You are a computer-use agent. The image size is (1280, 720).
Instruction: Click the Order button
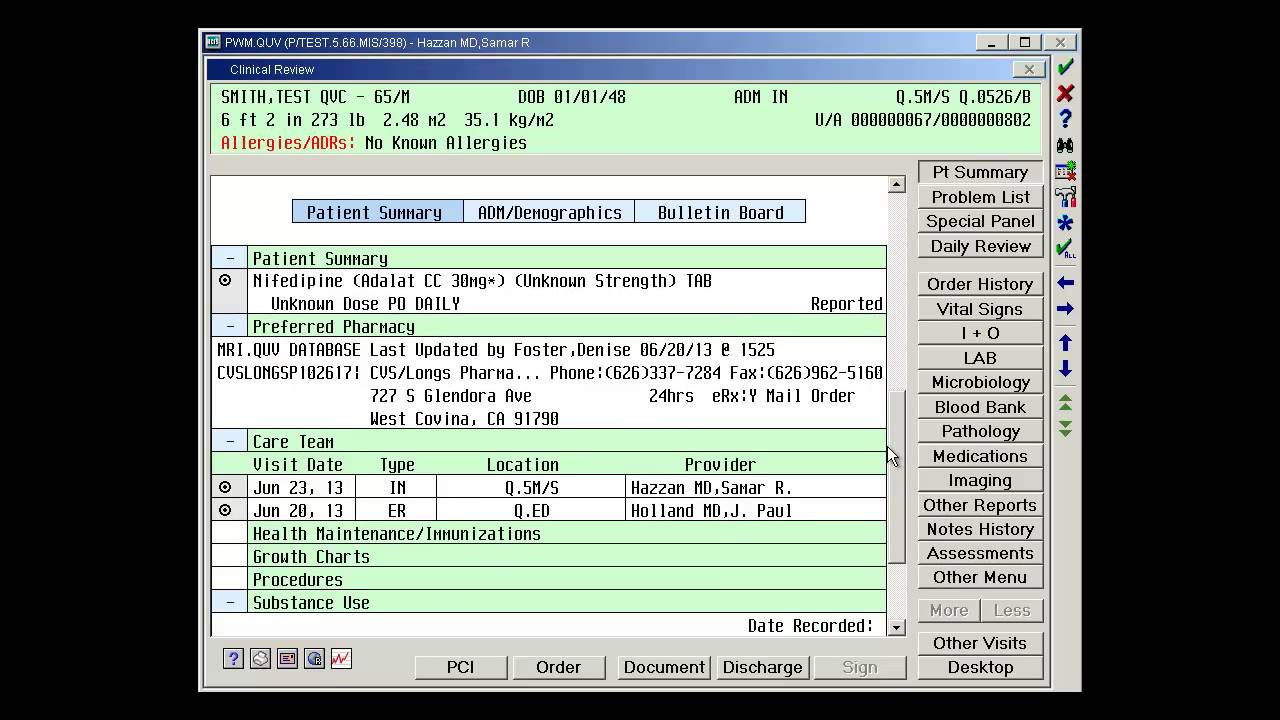[558, 667]
